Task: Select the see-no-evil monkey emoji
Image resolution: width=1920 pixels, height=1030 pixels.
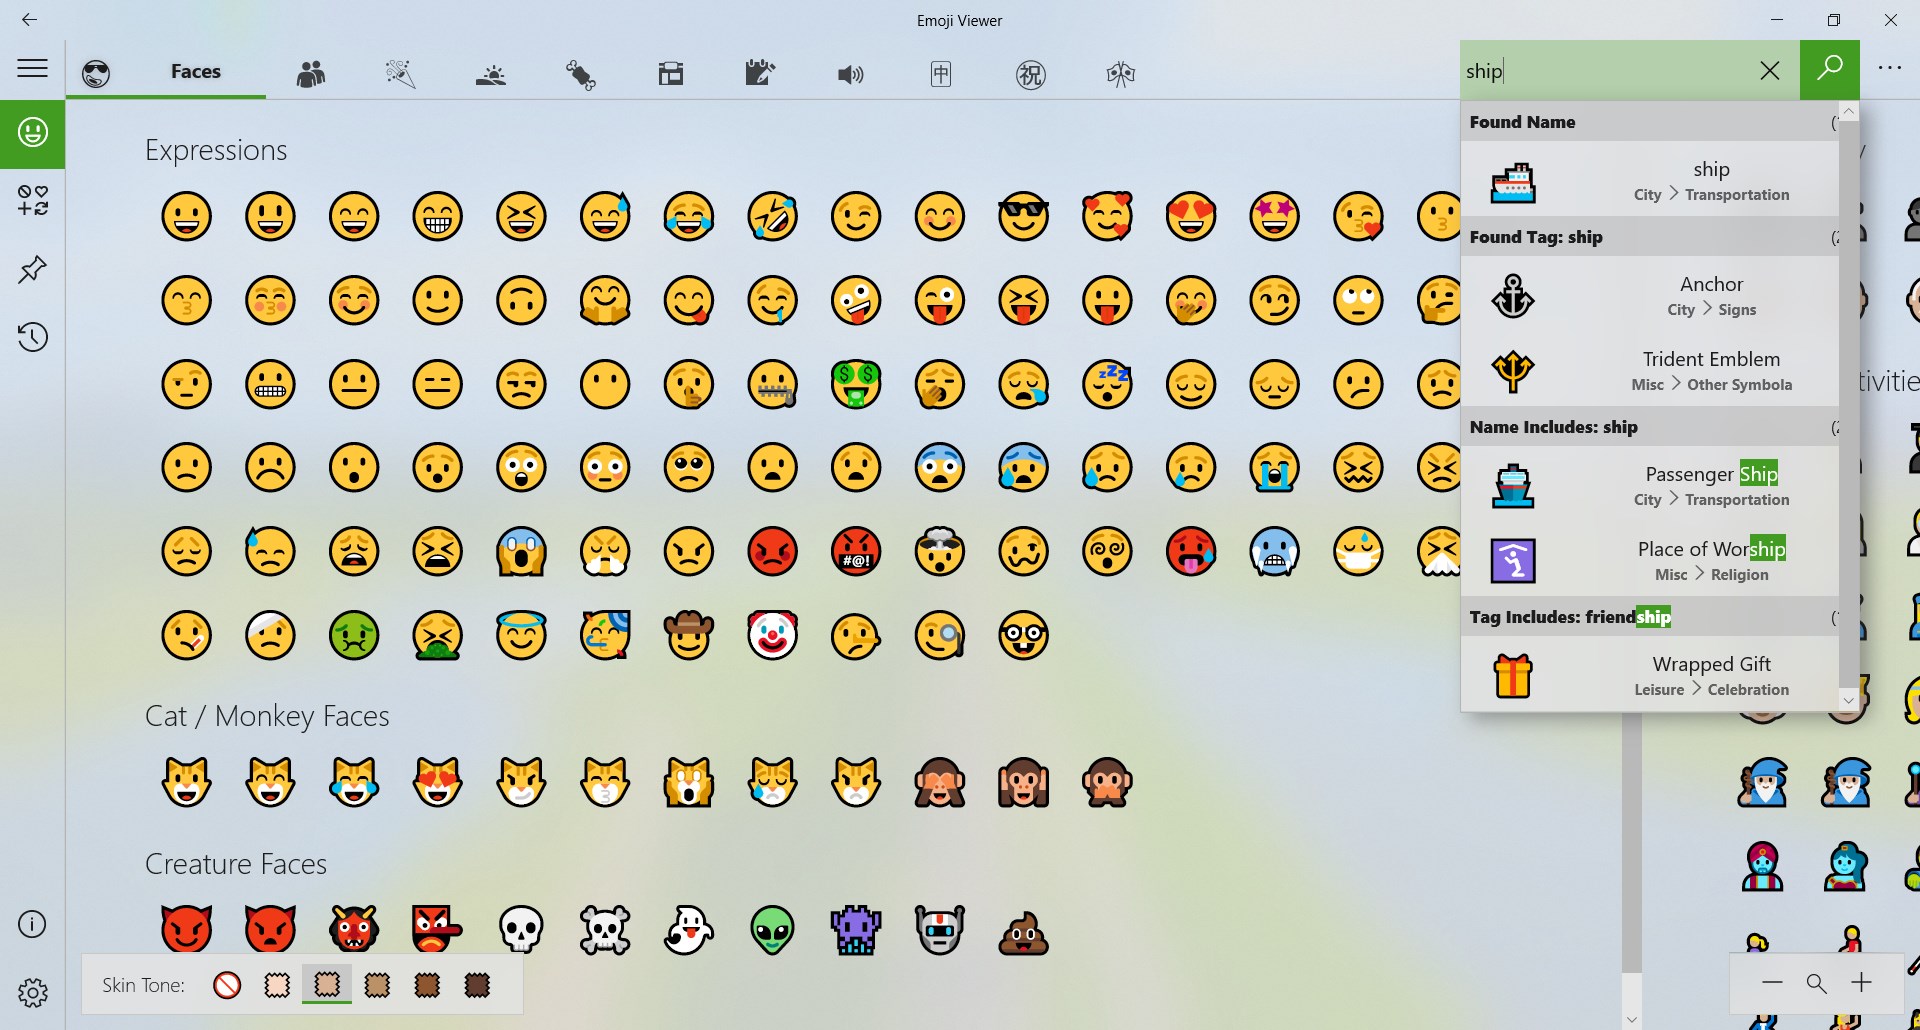Action: tap(940, 783)
